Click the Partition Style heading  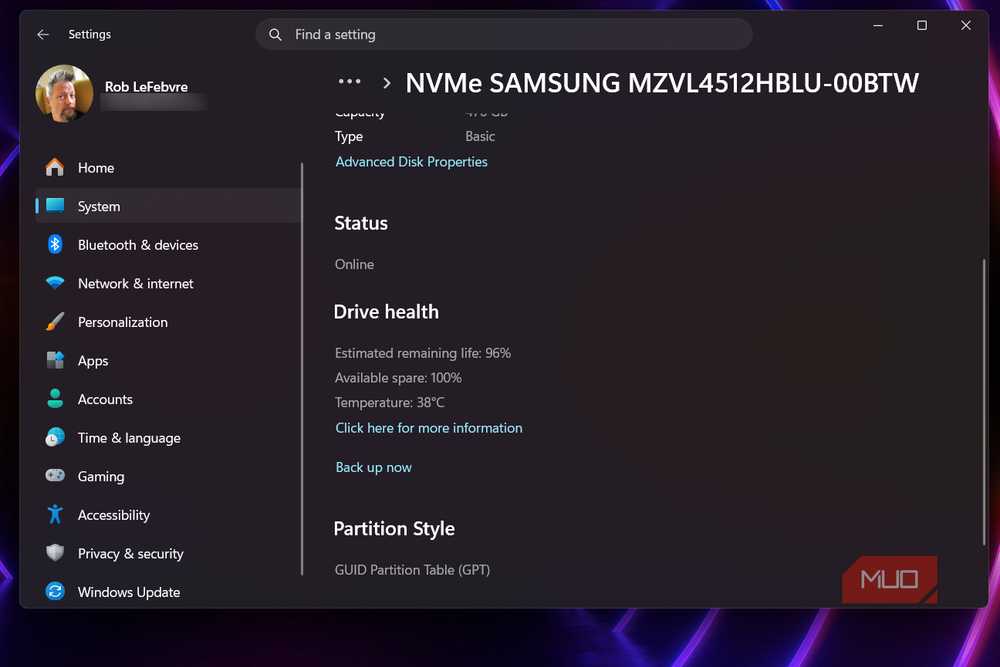pos(394,529)
